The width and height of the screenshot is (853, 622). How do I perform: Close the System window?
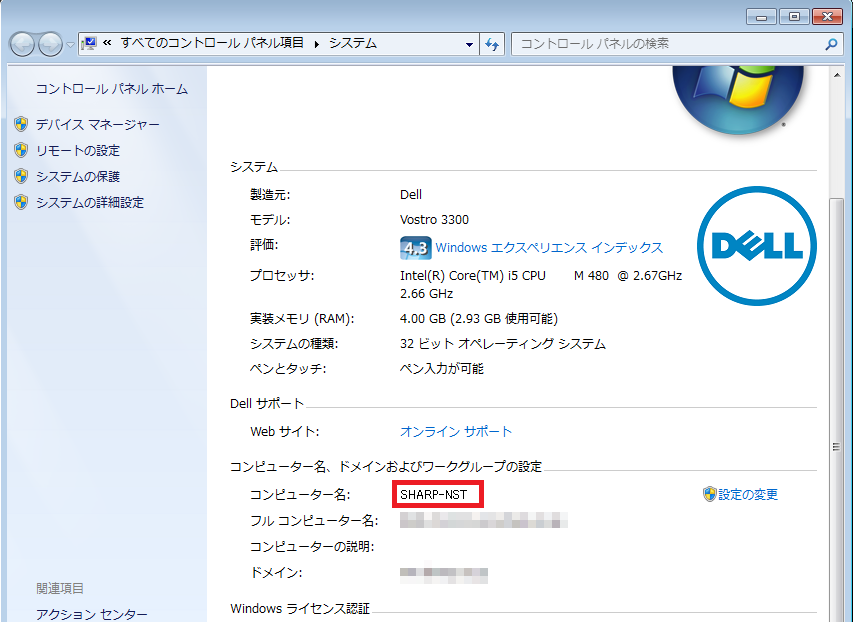(x=827, y=17)
